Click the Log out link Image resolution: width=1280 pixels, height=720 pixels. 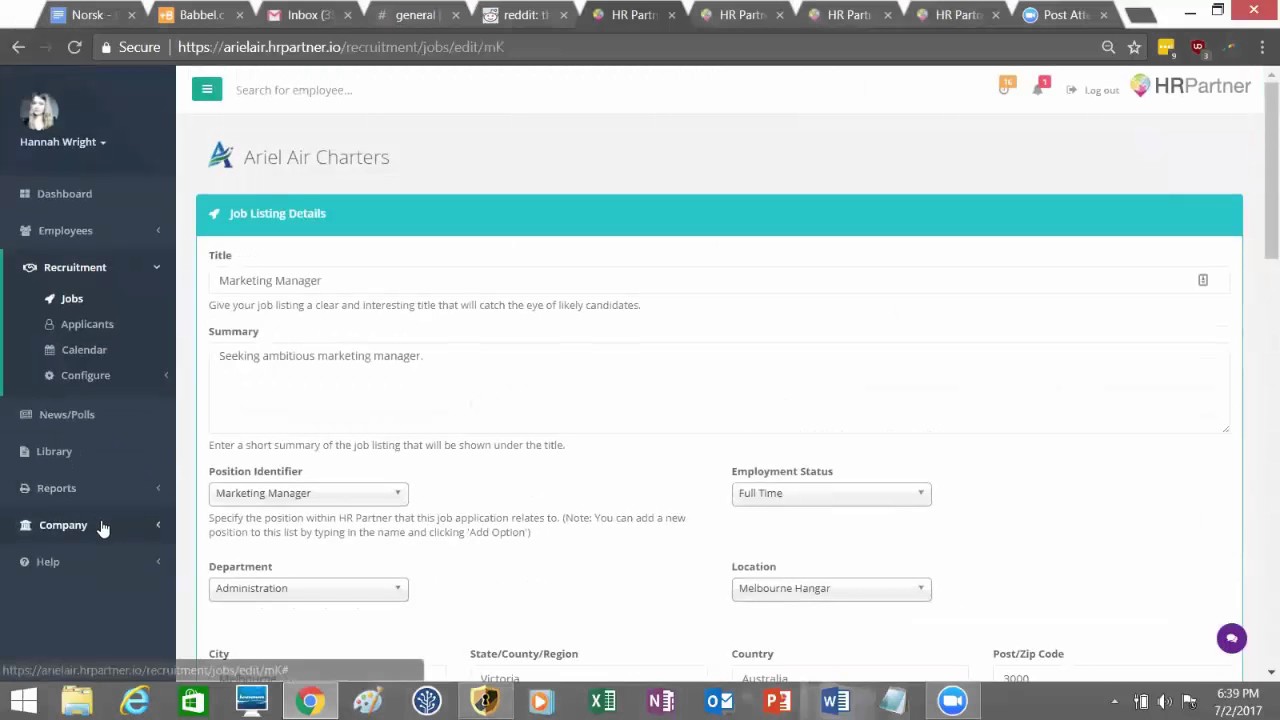[x=1093, y=90]
